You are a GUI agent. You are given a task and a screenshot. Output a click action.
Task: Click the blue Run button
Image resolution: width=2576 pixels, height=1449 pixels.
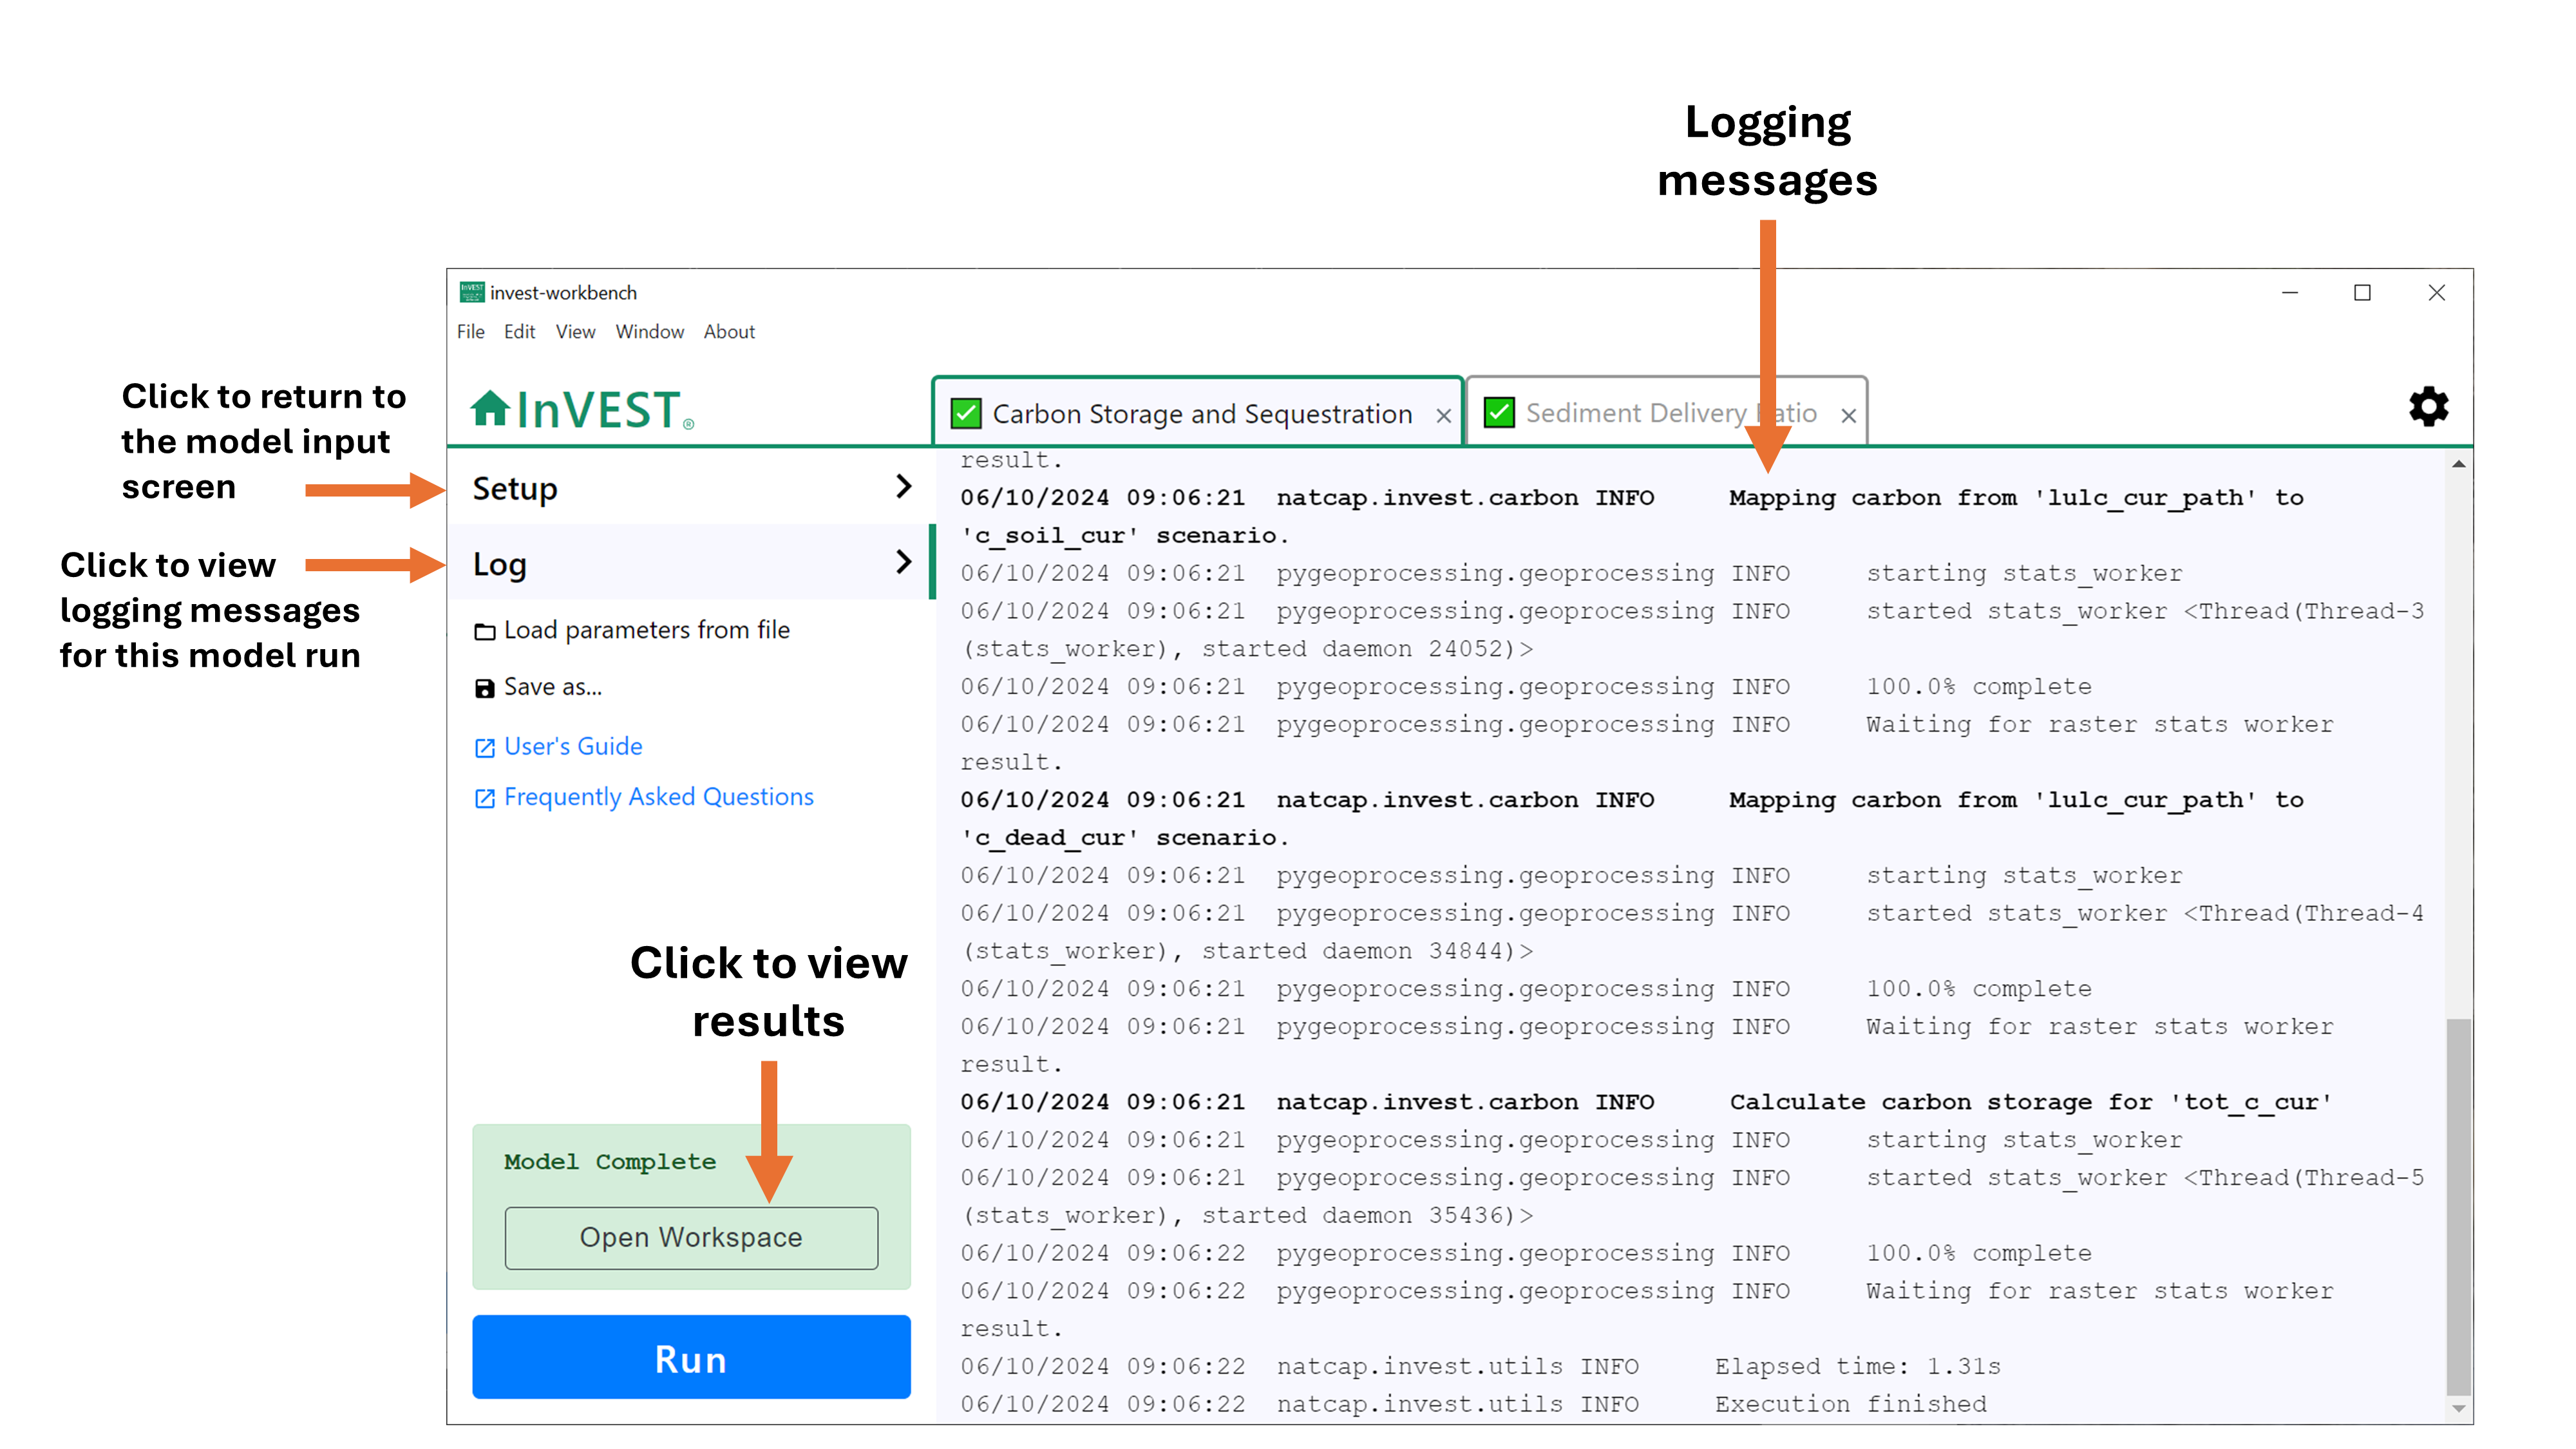(691, 1358)
